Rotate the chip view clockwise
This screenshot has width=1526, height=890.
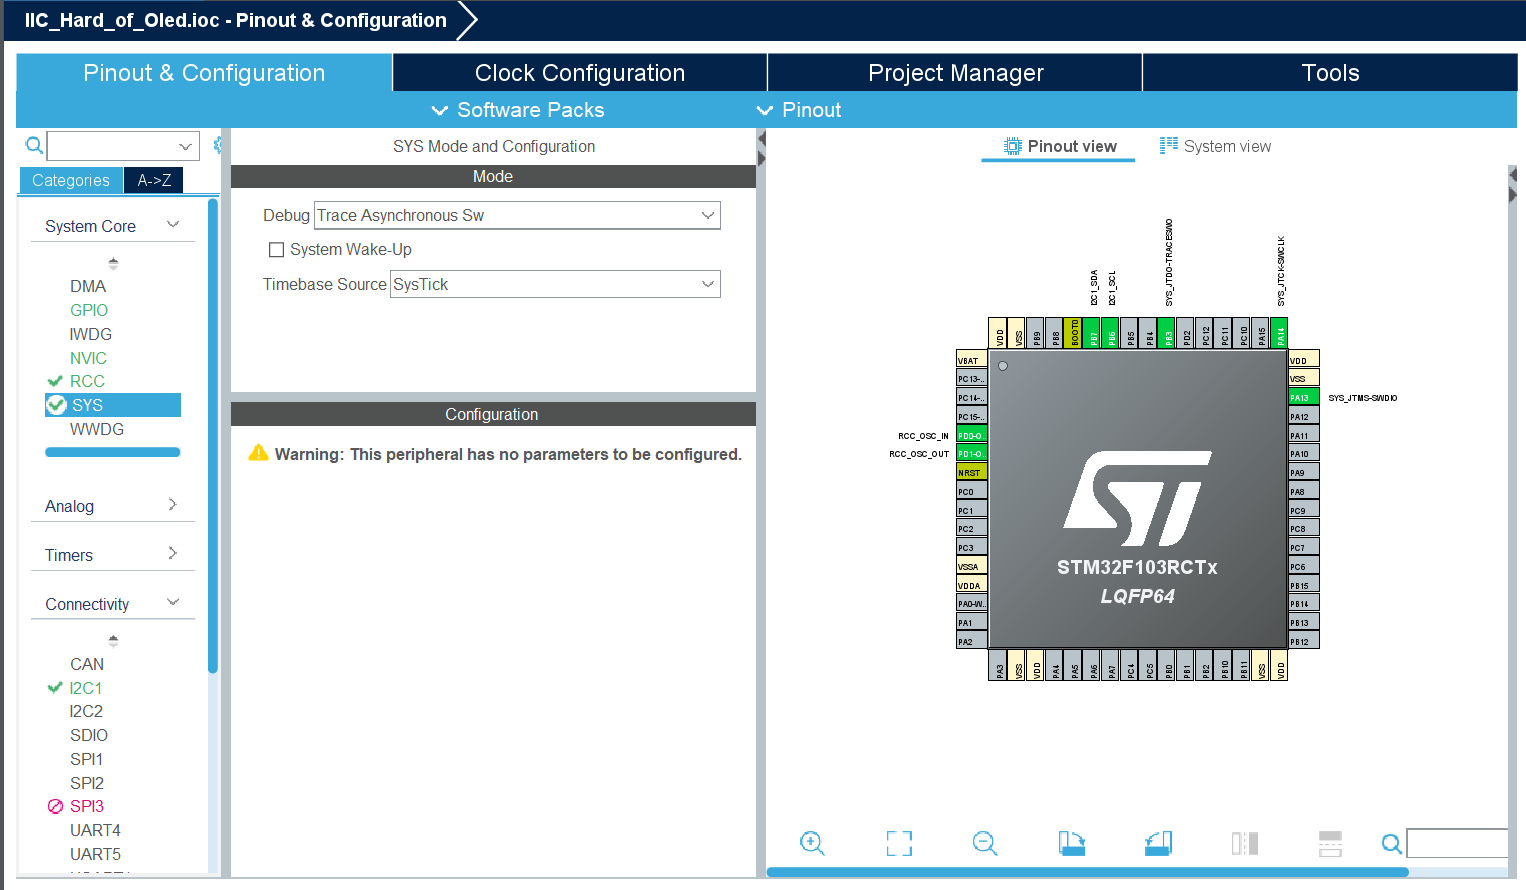pyautogui.click(x=1072, y=843)
